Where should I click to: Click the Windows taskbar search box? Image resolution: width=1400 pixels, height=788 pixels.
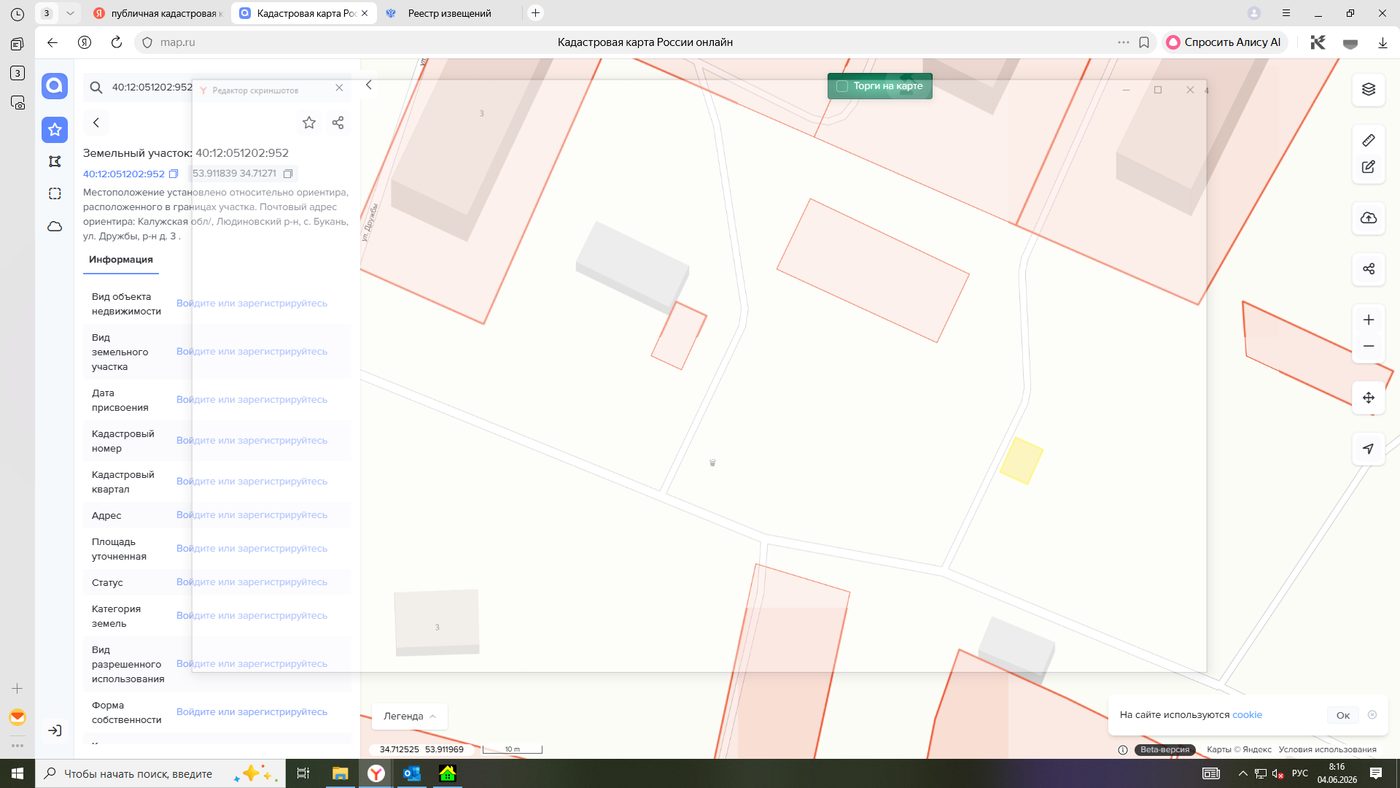click(161, 773)
